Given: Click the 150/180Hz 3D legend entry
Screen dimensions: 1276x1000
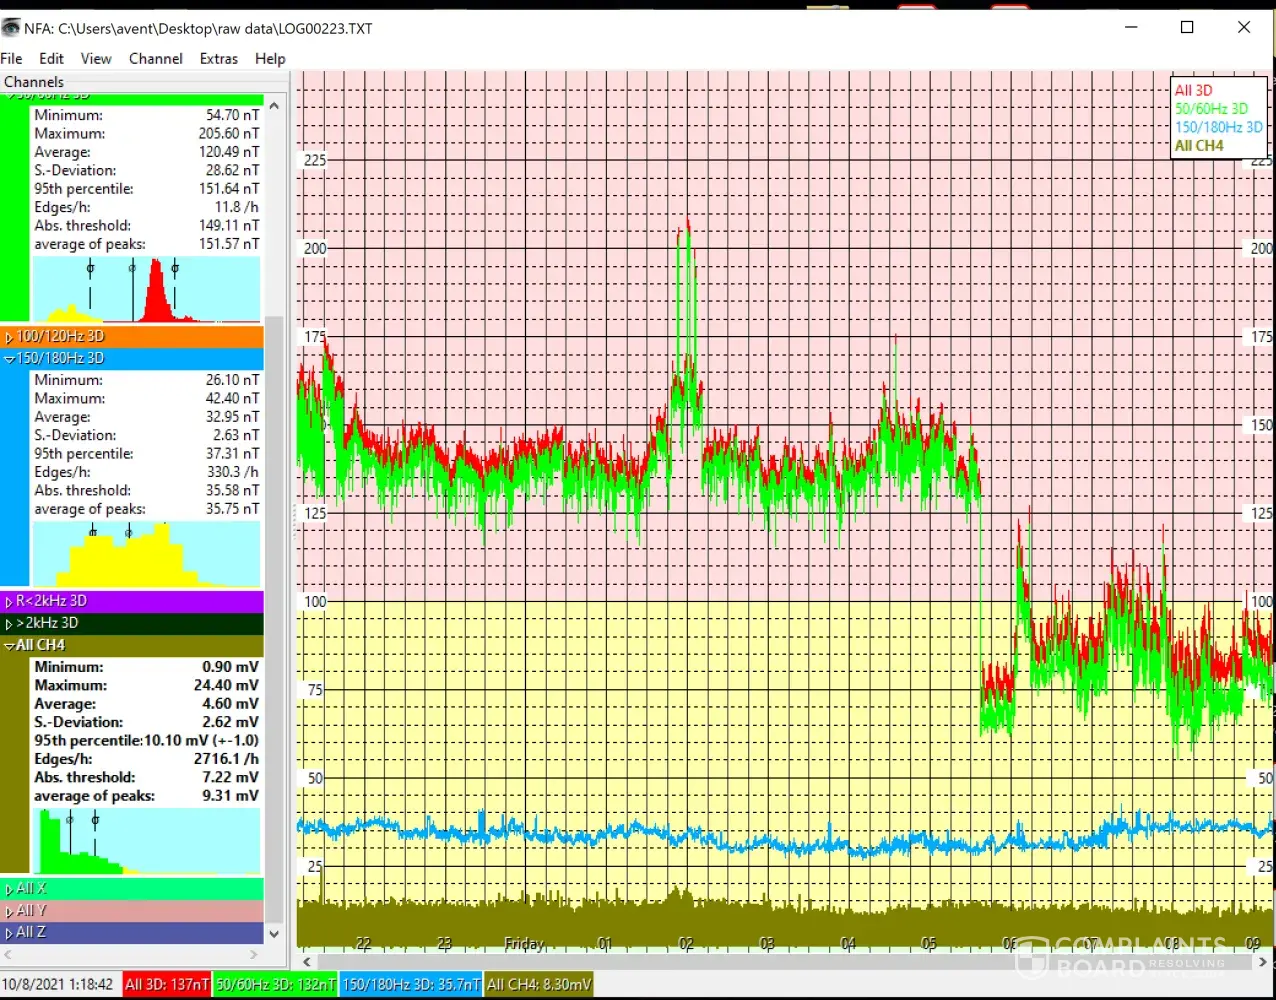Looking at the screenshot, I should [x=1218, y=127].
